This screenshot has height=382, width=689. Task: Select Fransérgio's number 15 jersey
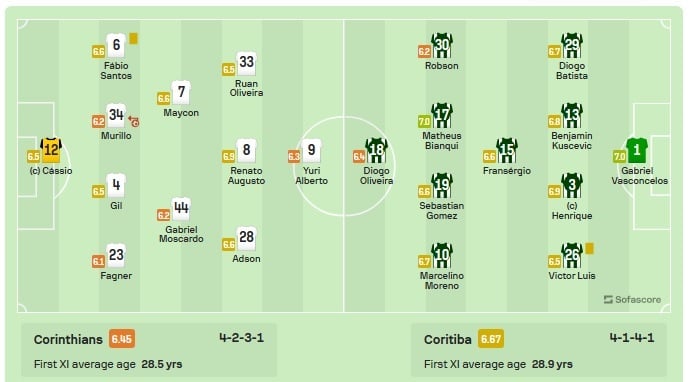click(507, 151)
